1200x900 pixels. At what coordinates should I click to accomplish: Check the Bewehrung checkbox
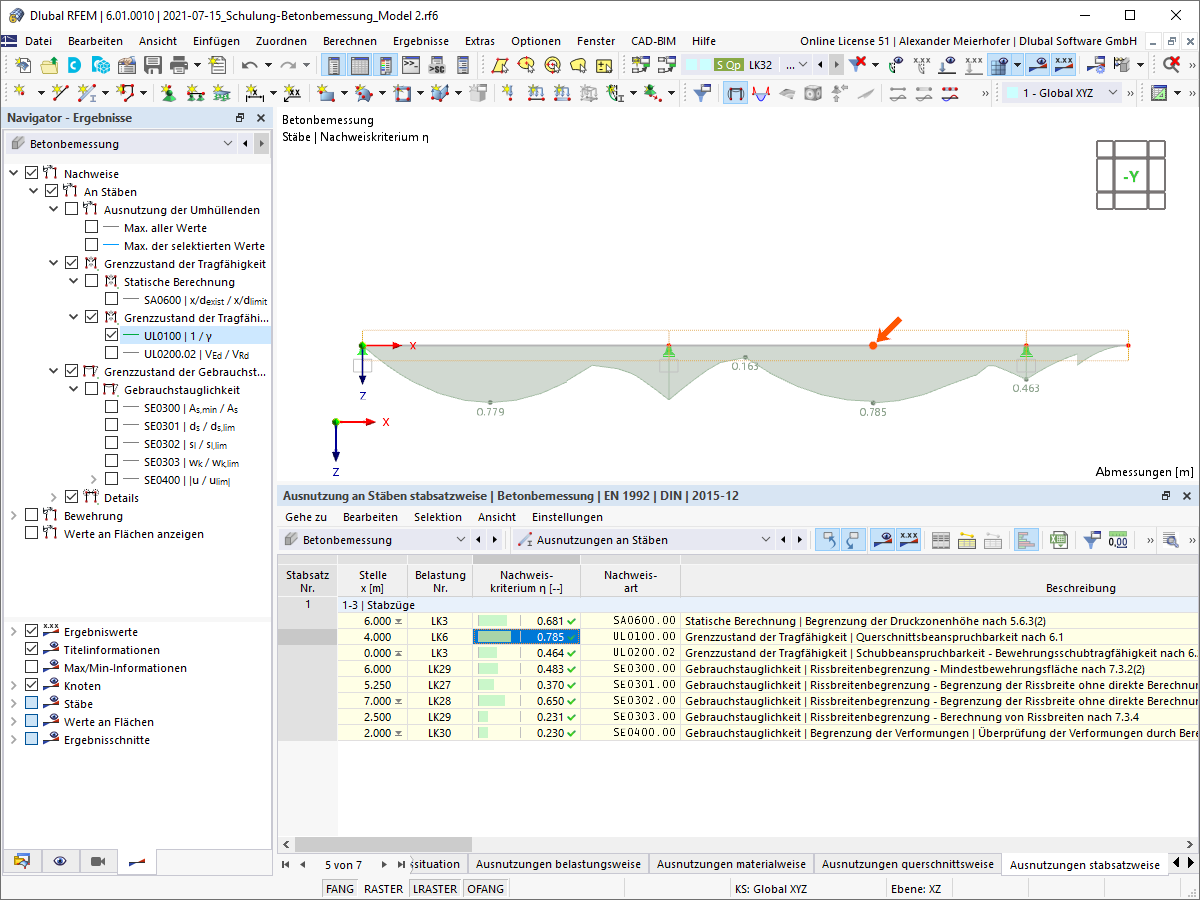[x=31, y=516]
